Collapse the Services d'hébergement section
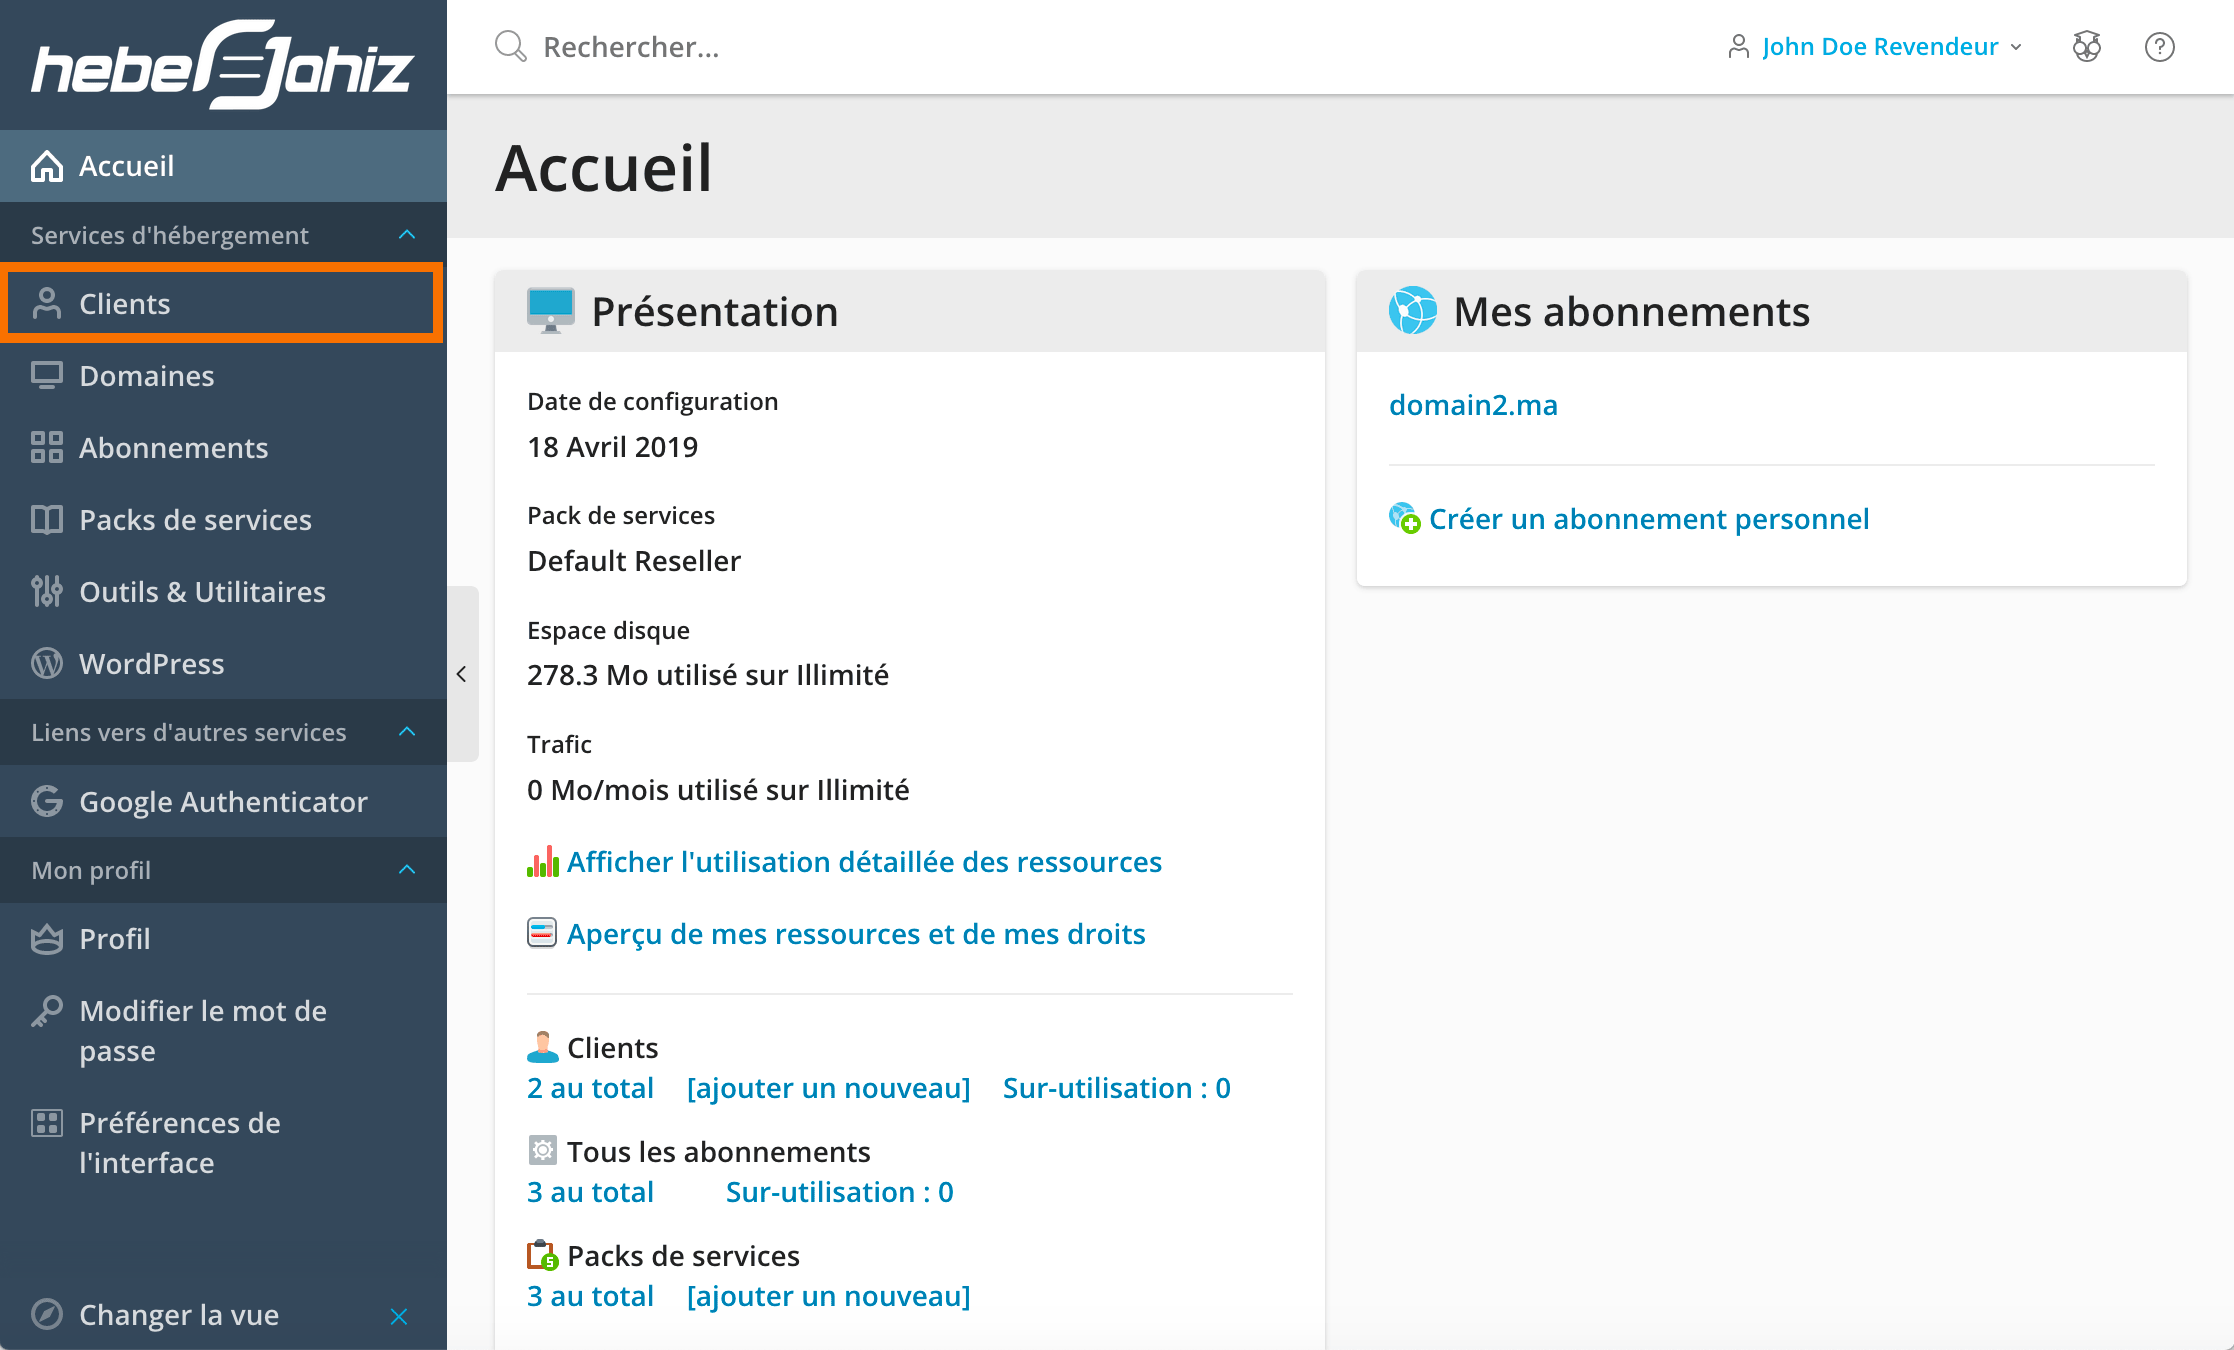This screenshot has height=1350, width=2234. pyautogui.click(x=407, y=235)
